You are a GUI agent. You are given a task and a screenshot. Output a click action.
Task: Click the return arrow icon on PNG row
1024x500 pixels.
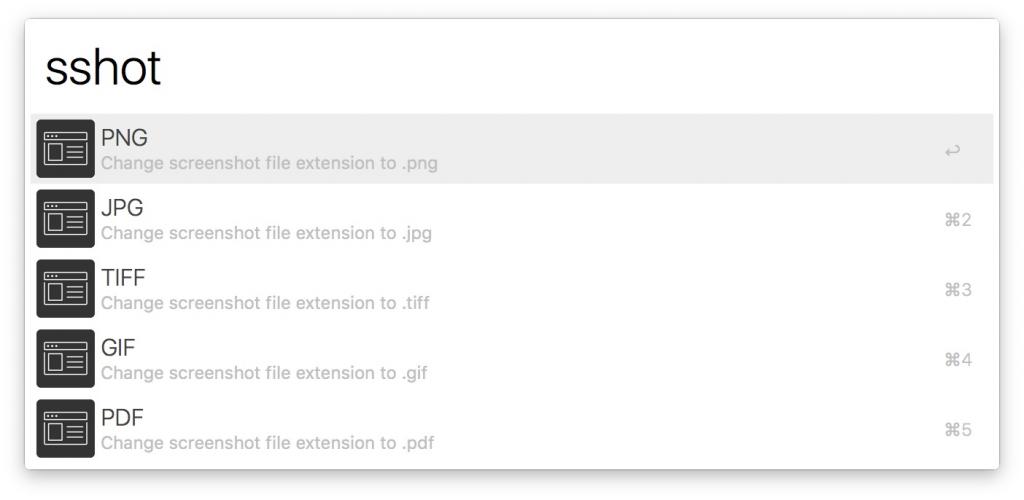coord(952,150)
